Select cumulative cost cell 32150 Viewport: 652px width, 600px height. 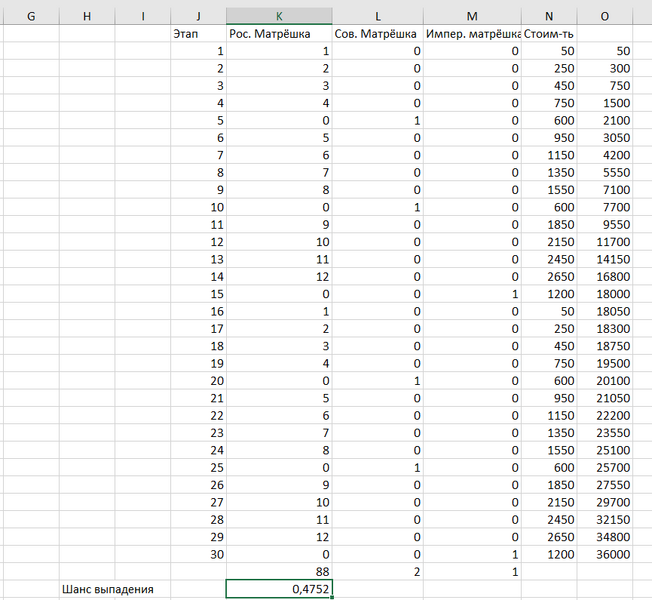pyautogui.click(x=605, y=519)
